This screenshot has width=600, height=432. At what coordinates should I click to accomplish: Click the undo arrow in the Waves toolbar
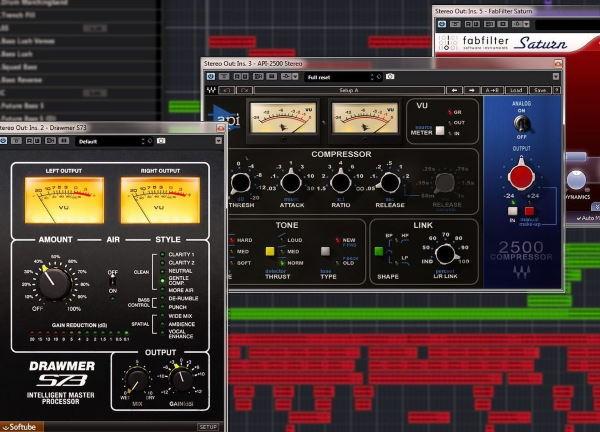click(227, 90)
